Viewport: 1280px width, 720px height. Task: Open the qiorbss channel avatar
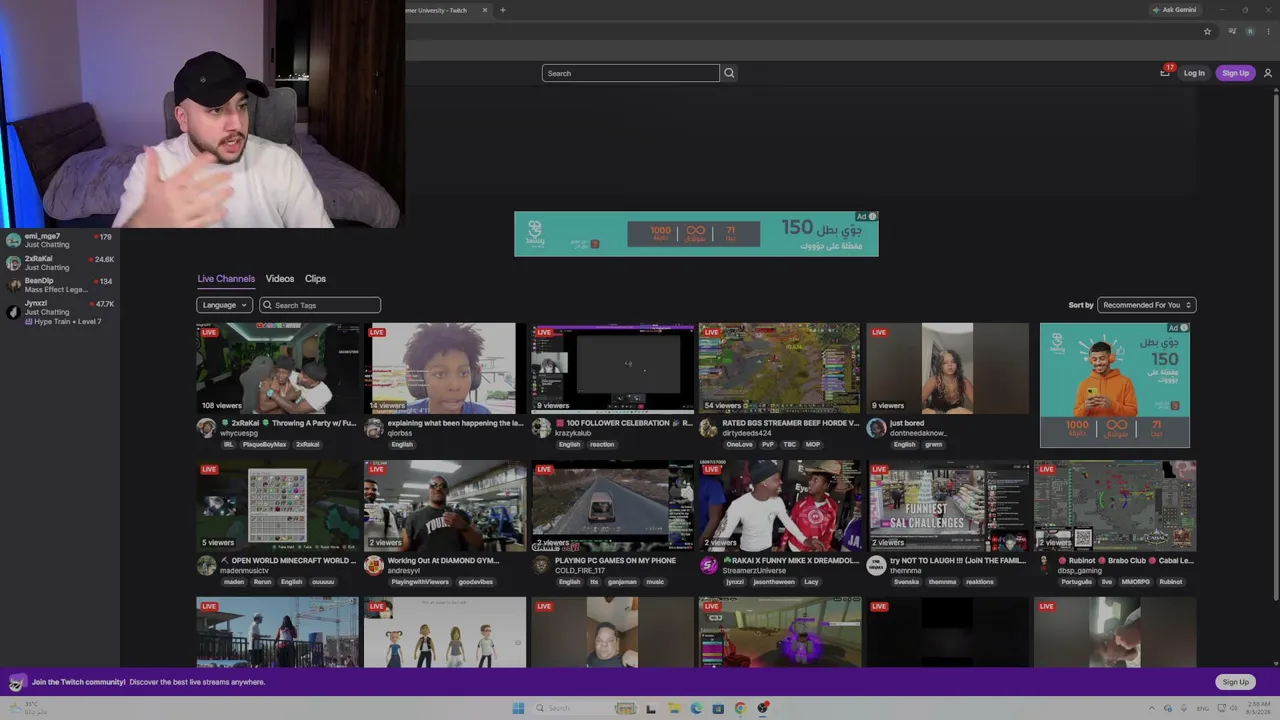click(374, 427)
